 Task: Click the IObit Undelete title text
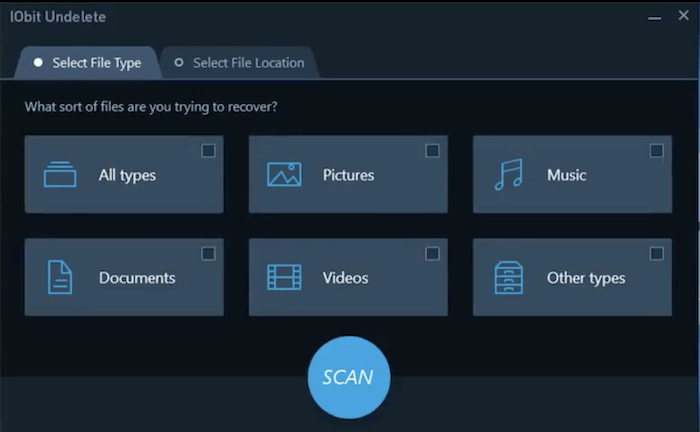tap(58, 17)
